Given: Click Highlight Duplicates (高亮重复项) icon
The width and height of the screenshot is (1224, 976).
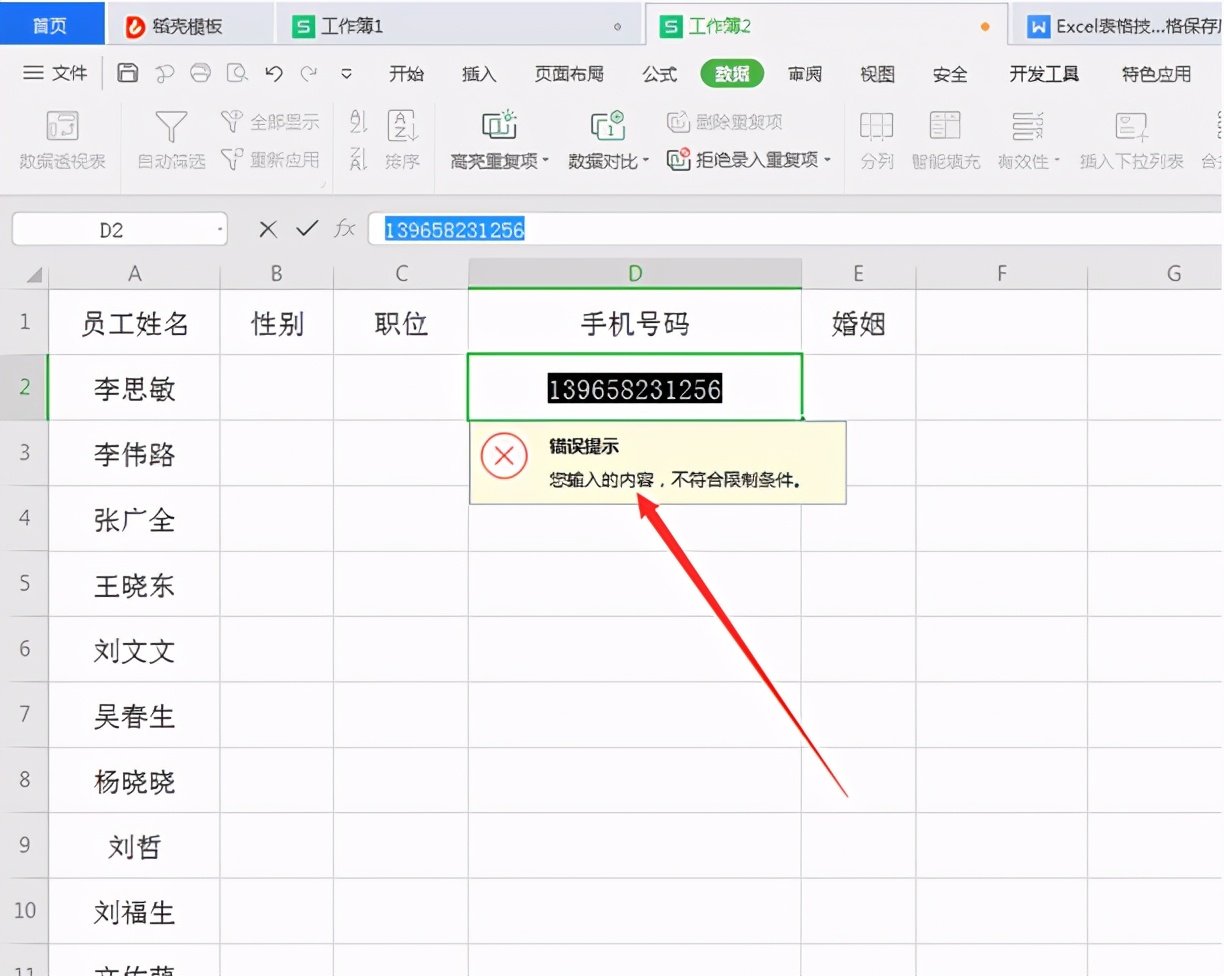Looking at the screenshot, I should coord(499,125).
